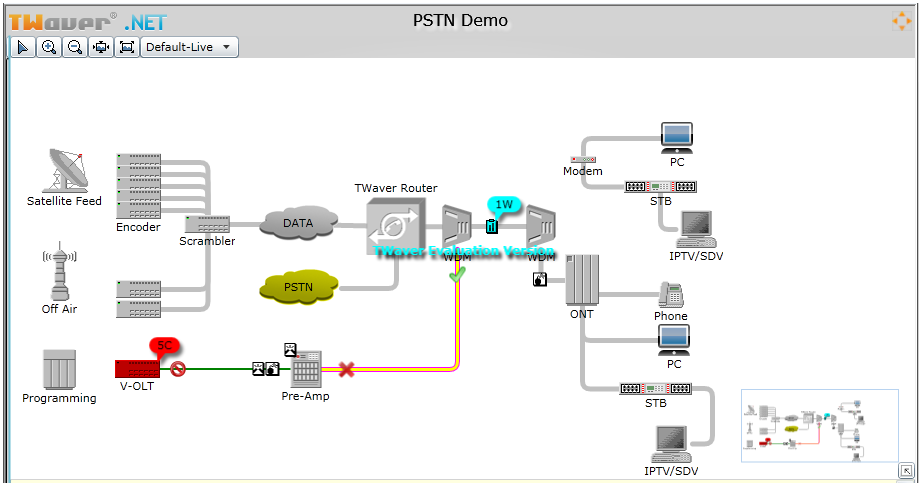The height and width of the screenshot is (486, 922).
Task: Select the STB next to the overview map
Action: pyautogui.click(x=656, y=388)
